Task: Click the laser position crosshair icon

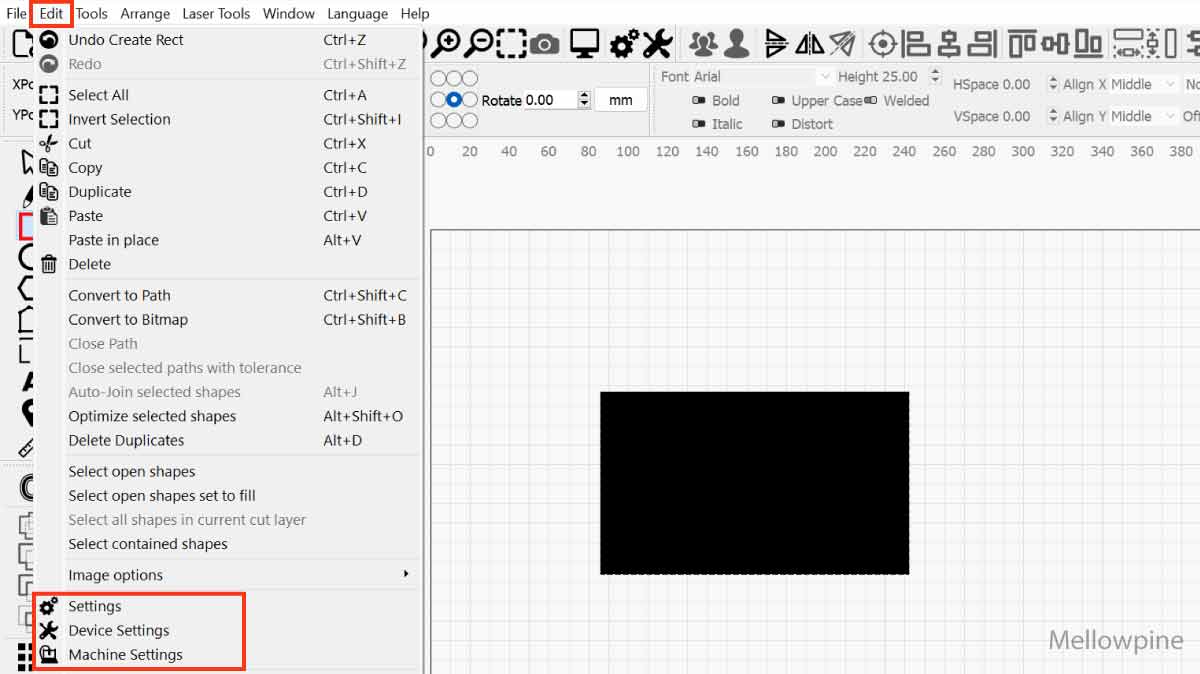Action: tap(883, 43)
